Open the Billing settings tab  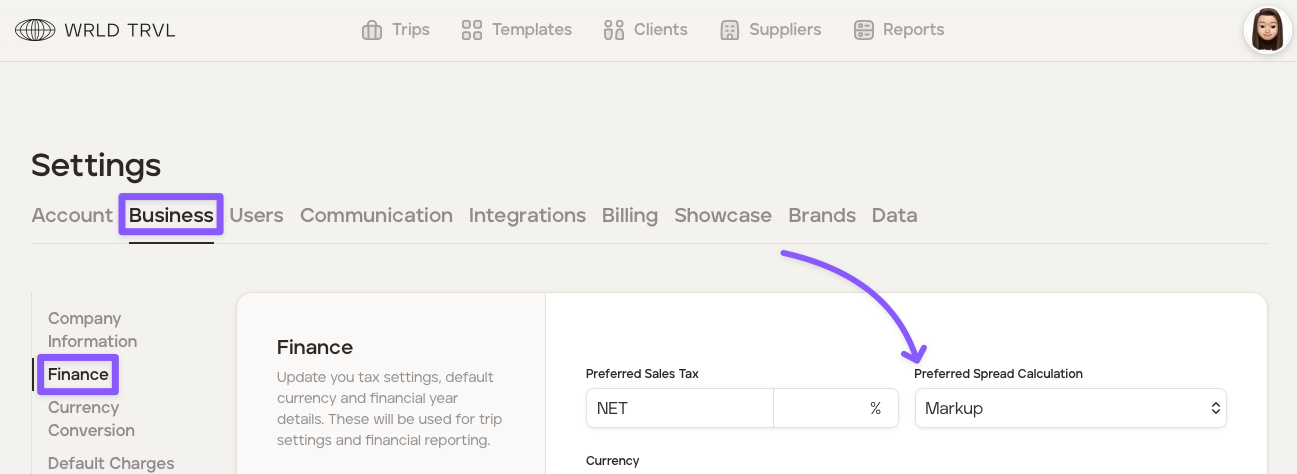[x=630, y=215]
